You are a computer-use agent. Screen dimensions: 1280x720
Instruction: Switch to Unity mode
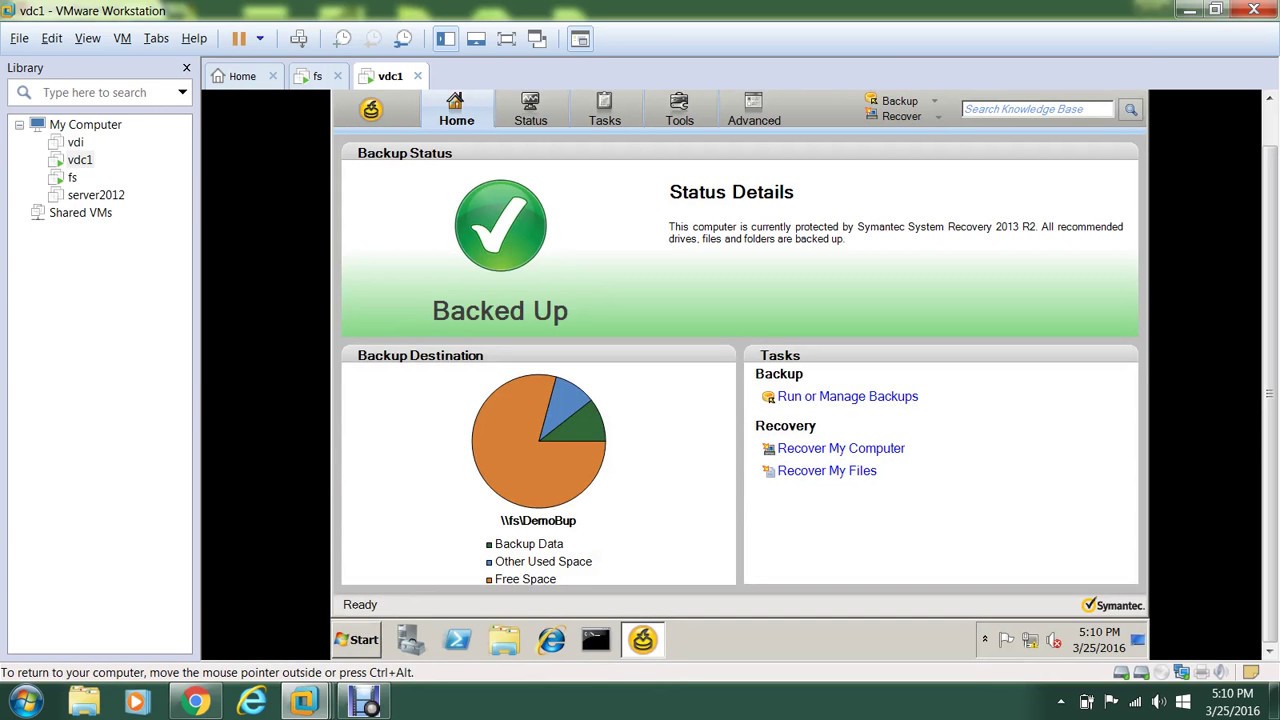[x=537, y=38]
